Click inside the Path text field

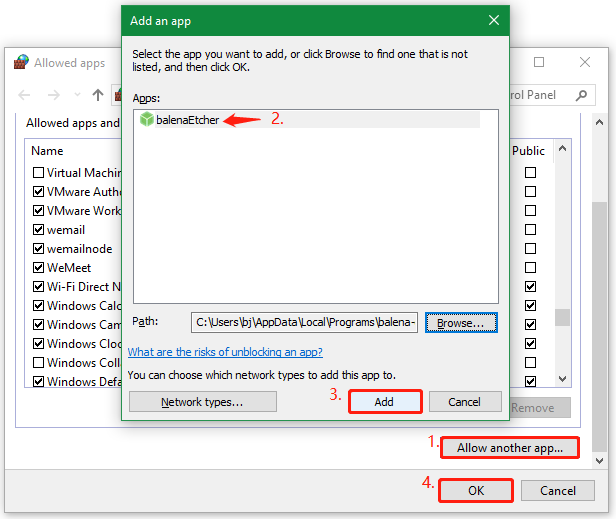tap(304, 322)
